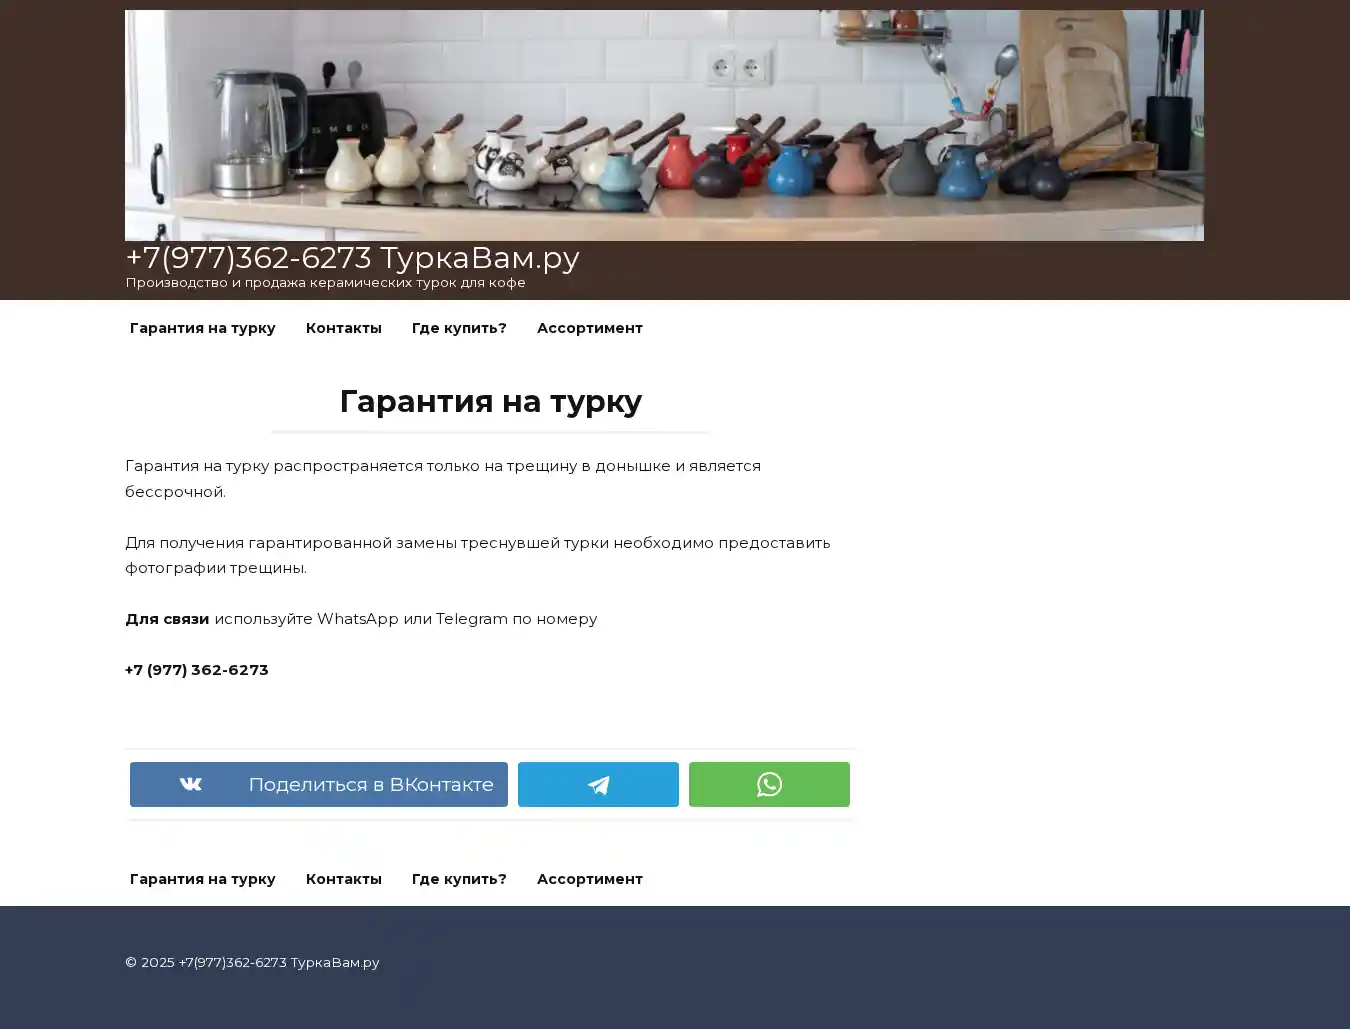Image resolution: width=1350 pixels, height=1029 pixels.
Task: Click the header banner photo of ceramic turkas
Action: pyautogui.click(x=664, y=125)
